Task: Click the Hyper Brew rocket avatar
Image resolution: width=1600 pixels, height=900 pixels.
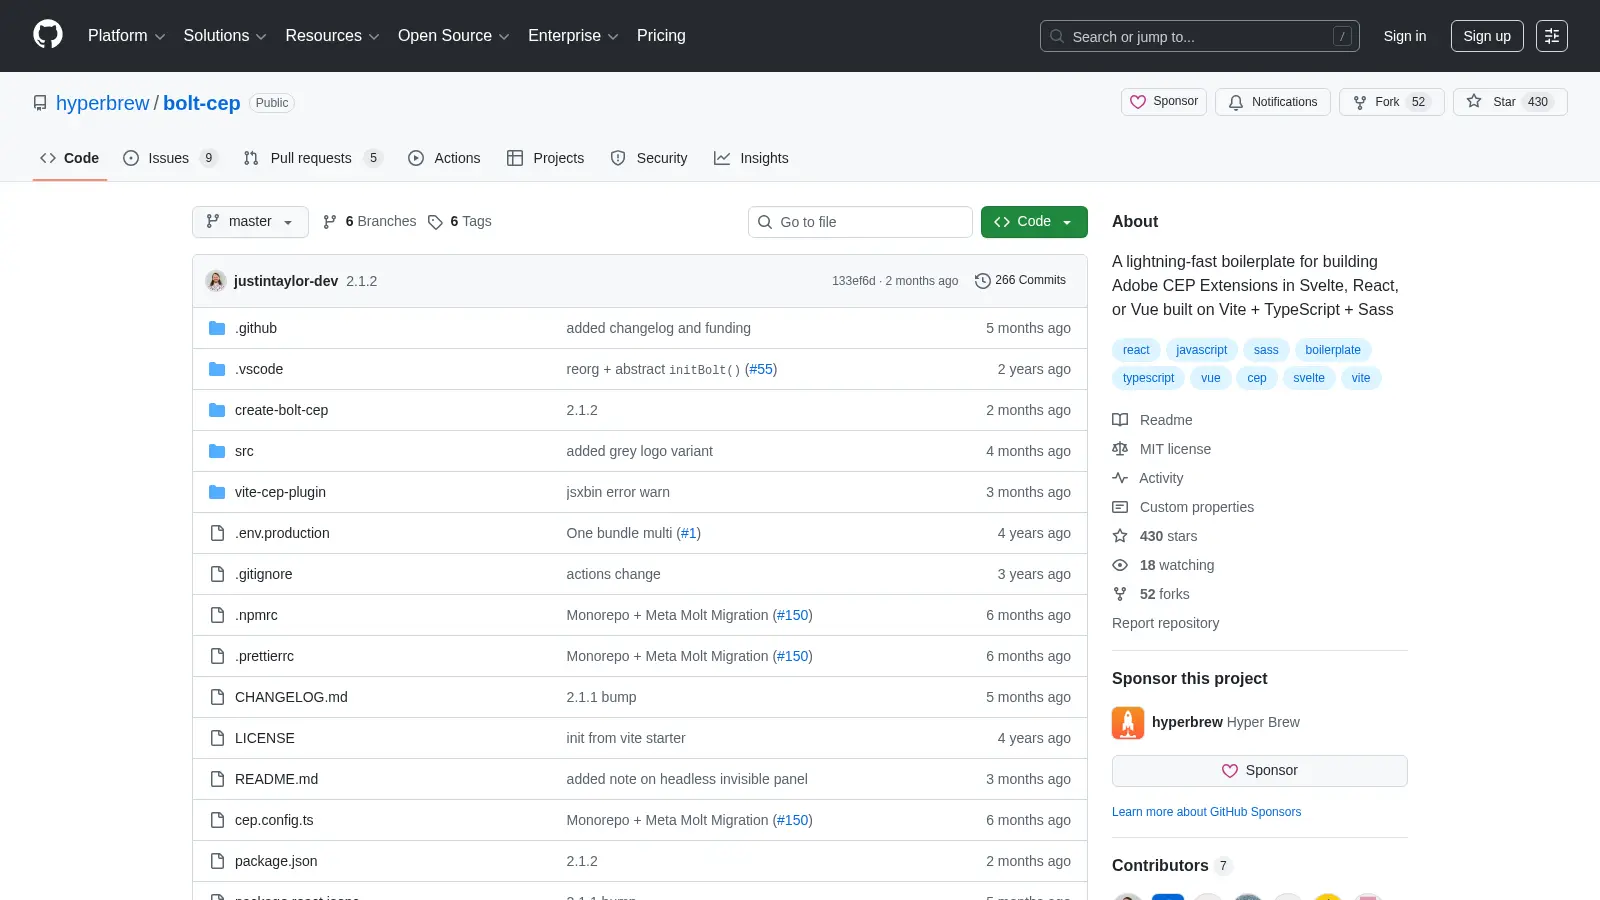Action: (x=1128, y=722)
